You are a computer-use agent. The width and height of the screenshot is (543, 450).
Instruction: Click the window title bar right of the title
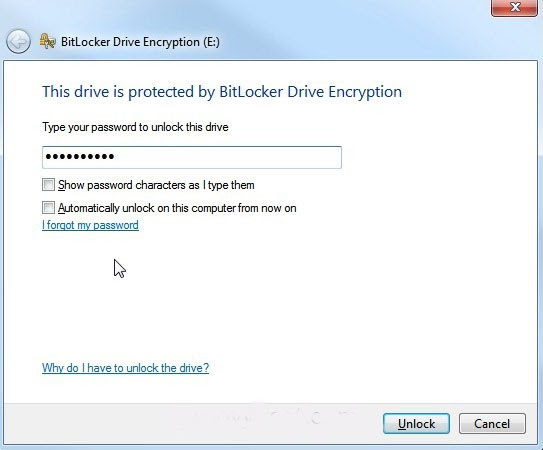click(x=346, y=42)
